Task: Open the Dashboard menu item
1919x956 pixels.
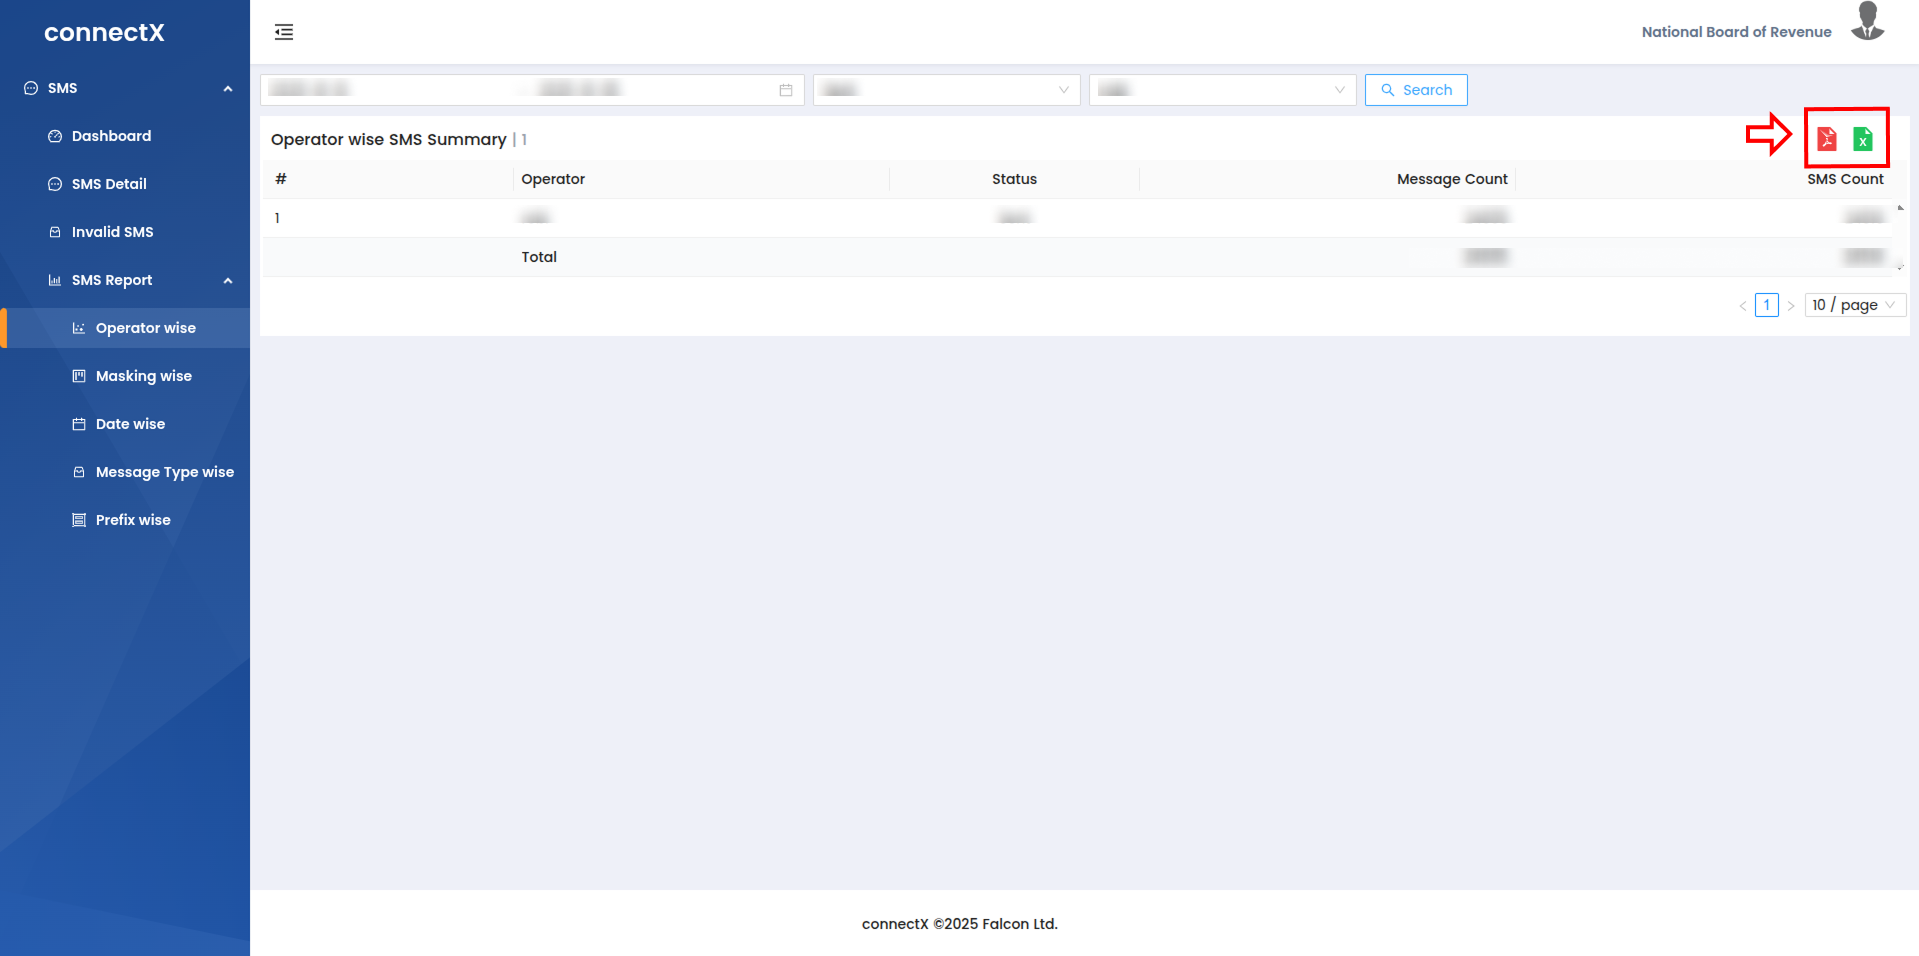Action: pyautogui.click(x=111, y=136)
